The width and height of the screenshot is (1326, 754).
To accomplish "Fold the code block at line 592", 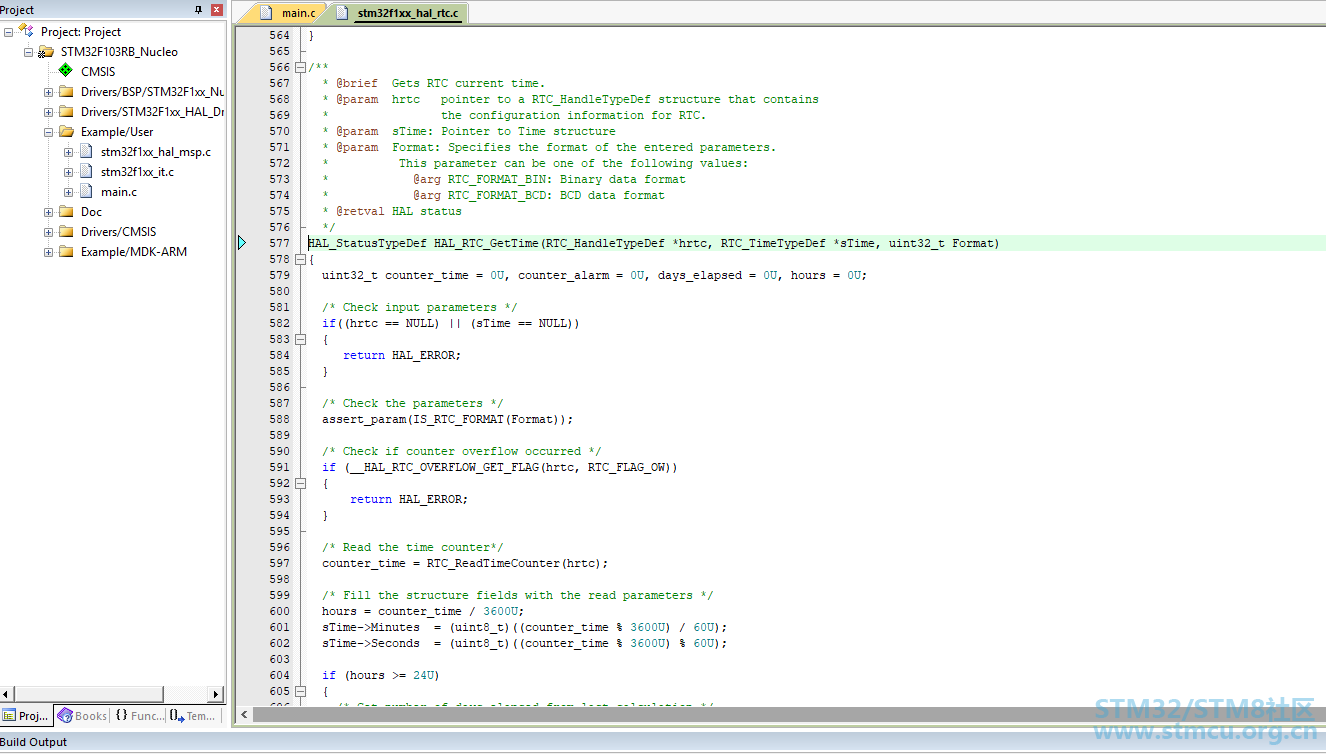I will [301, 483].
